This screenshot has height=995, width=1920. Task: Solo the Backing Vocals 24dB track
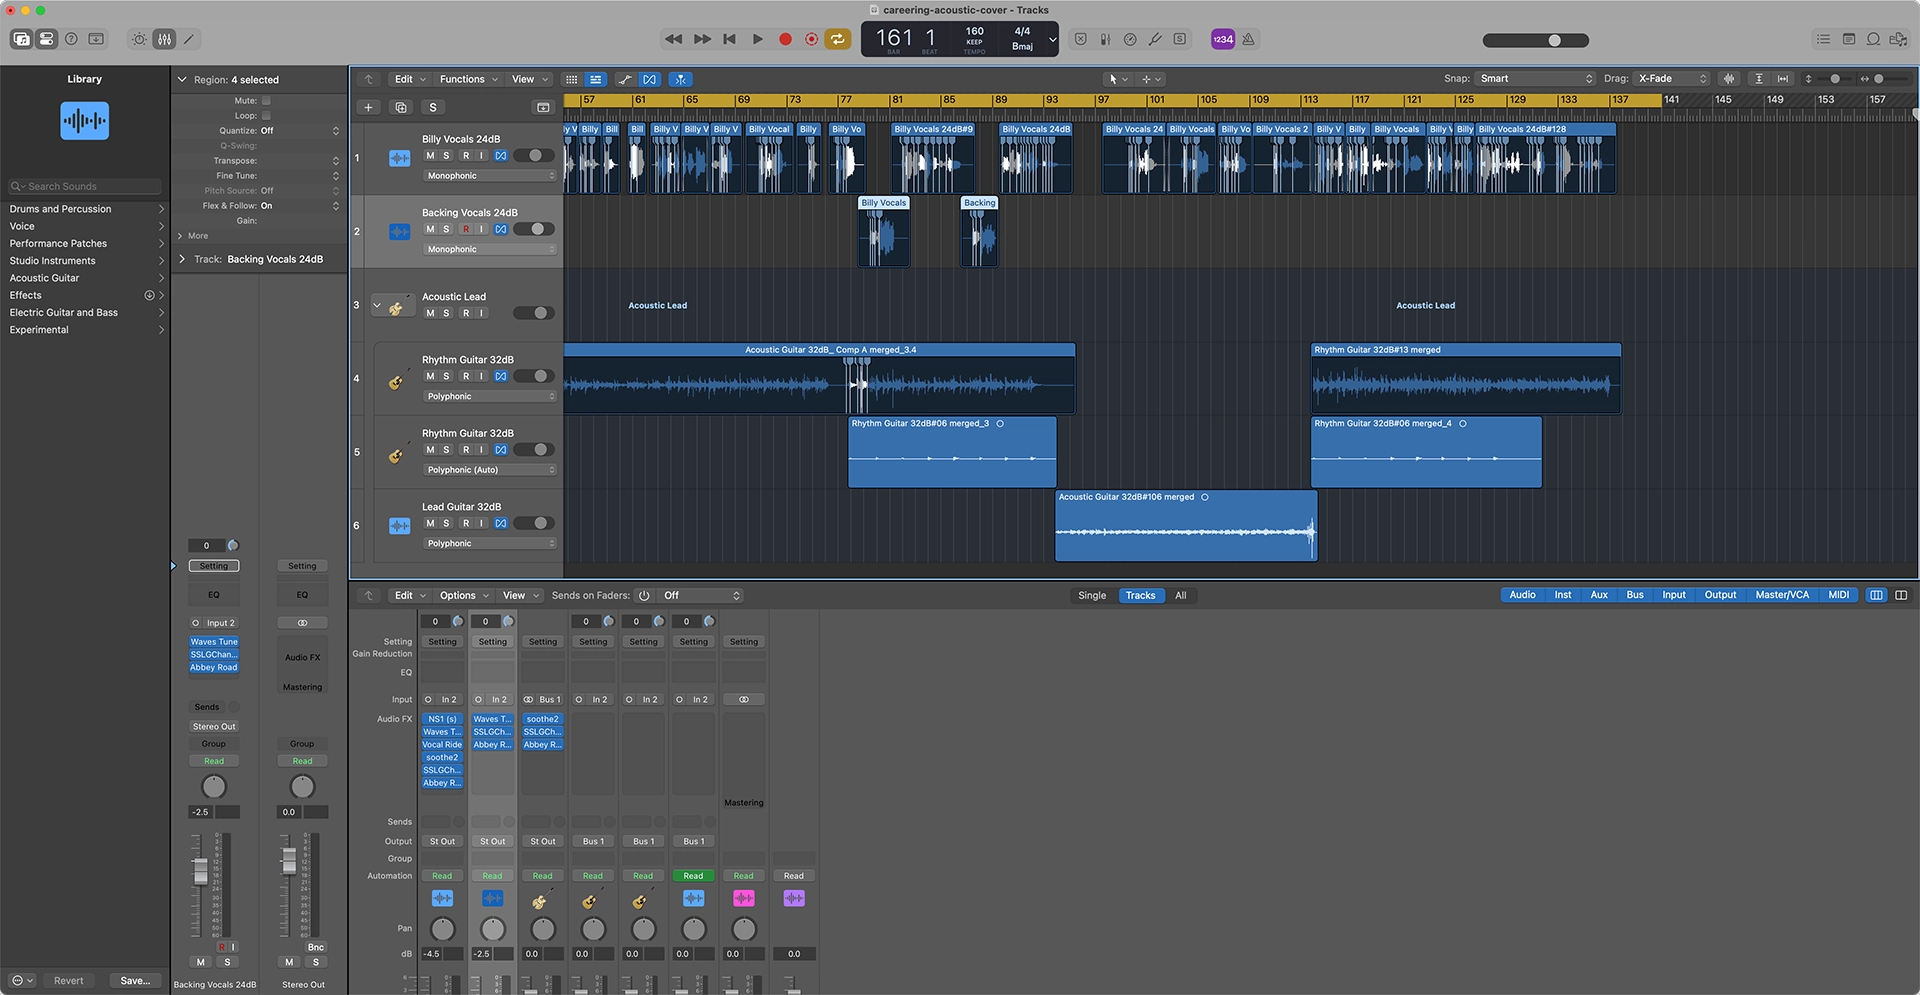click(x=447, y=229)
